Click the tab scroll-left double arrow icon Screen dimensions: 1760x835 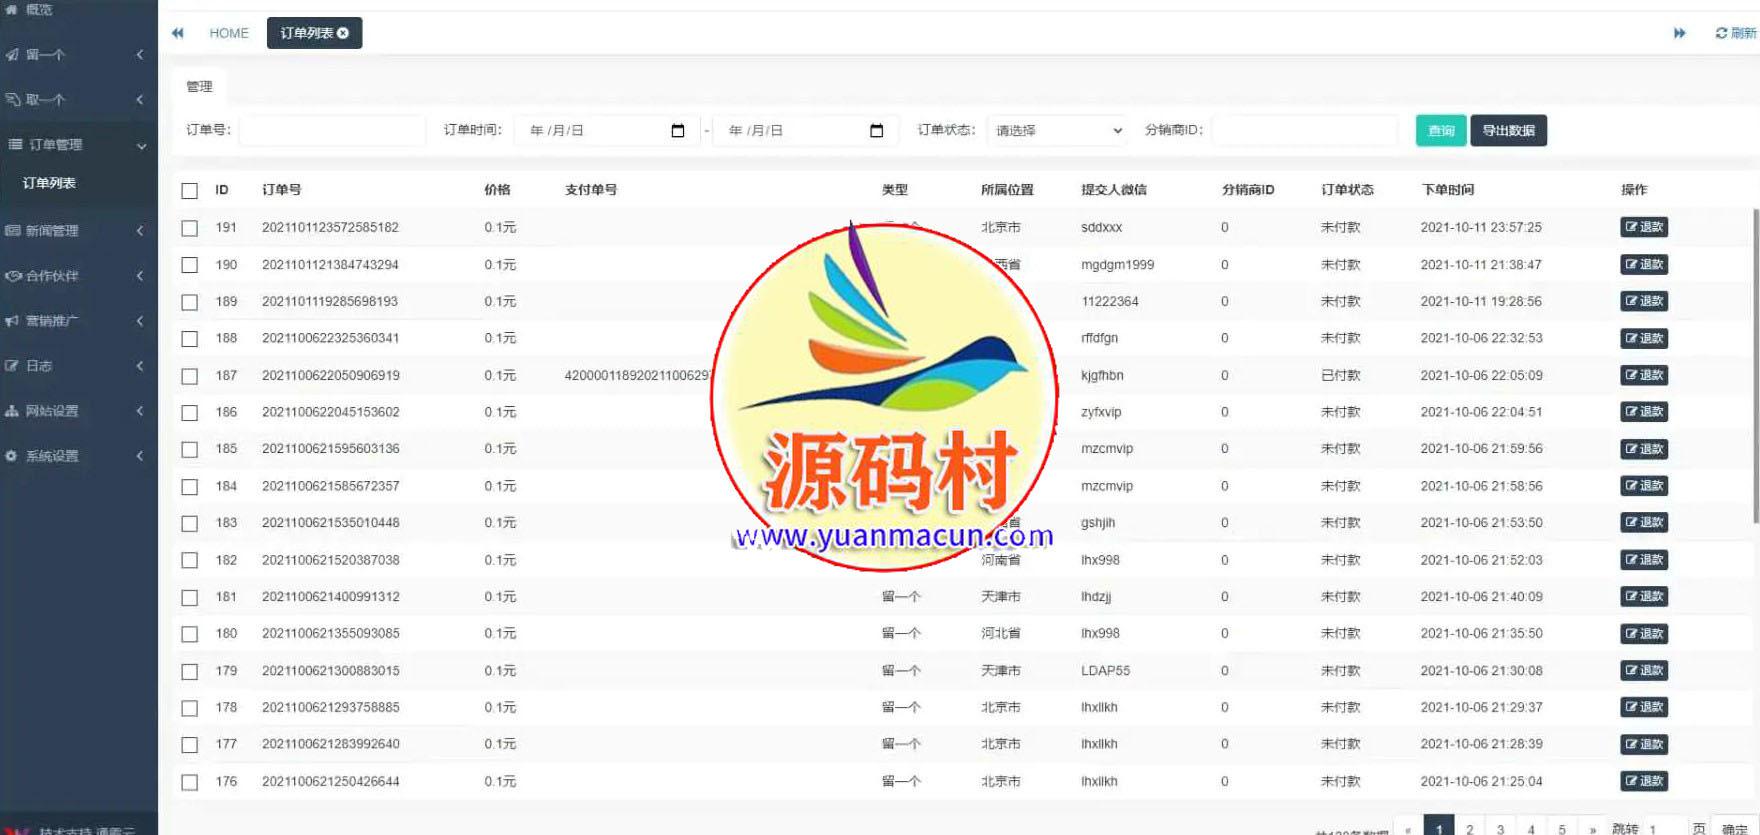coord(178,33)
